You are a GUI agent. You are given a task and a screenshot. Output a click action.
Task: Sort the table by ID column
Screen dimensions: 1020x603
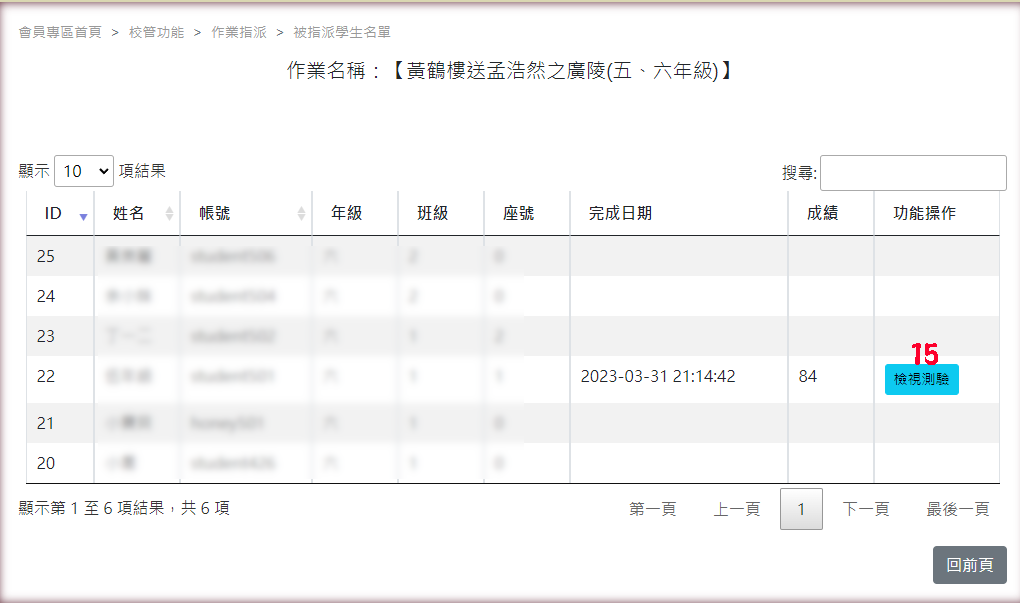[x=60, y=213]
